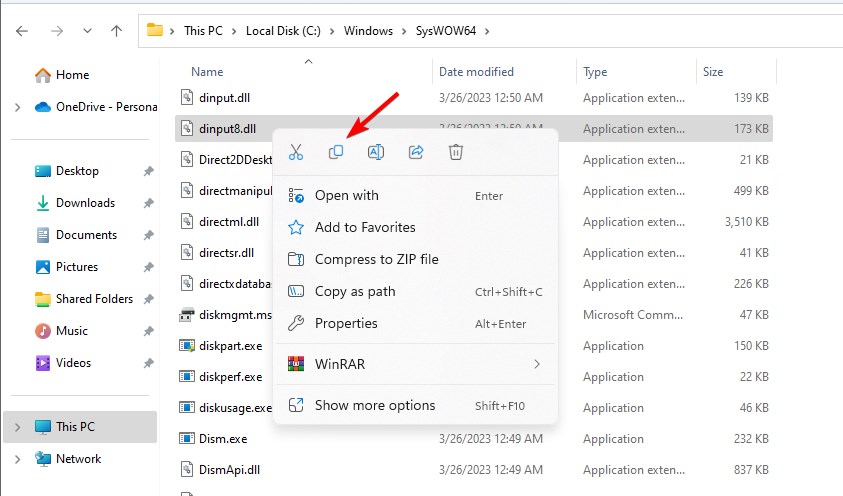Click the Forward navigation arrow
Screen dimensions: 843x496
[56, 31]
